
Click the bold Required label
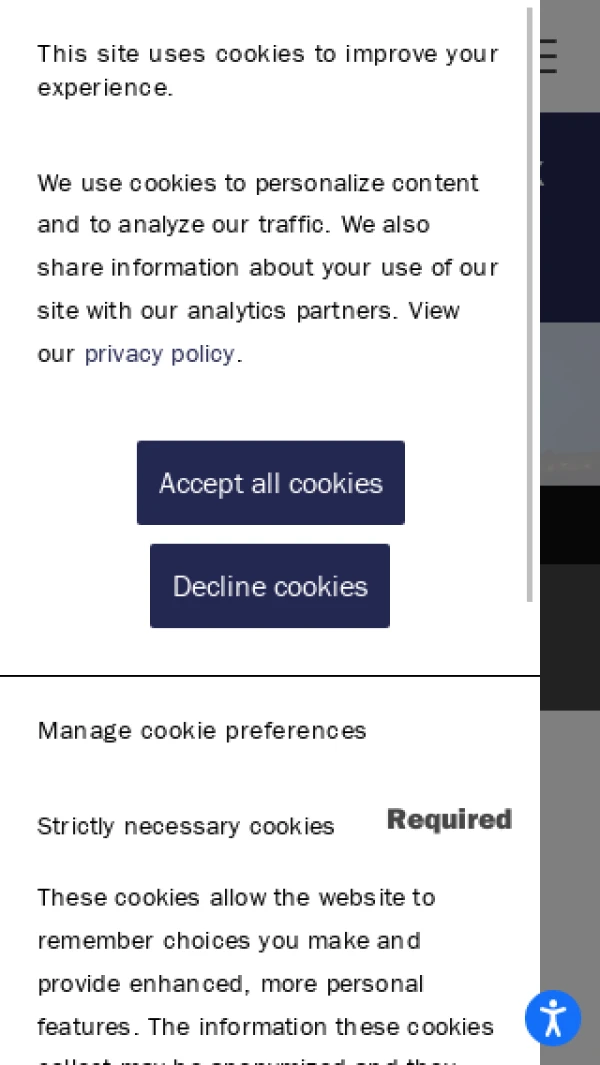point(449,820)
